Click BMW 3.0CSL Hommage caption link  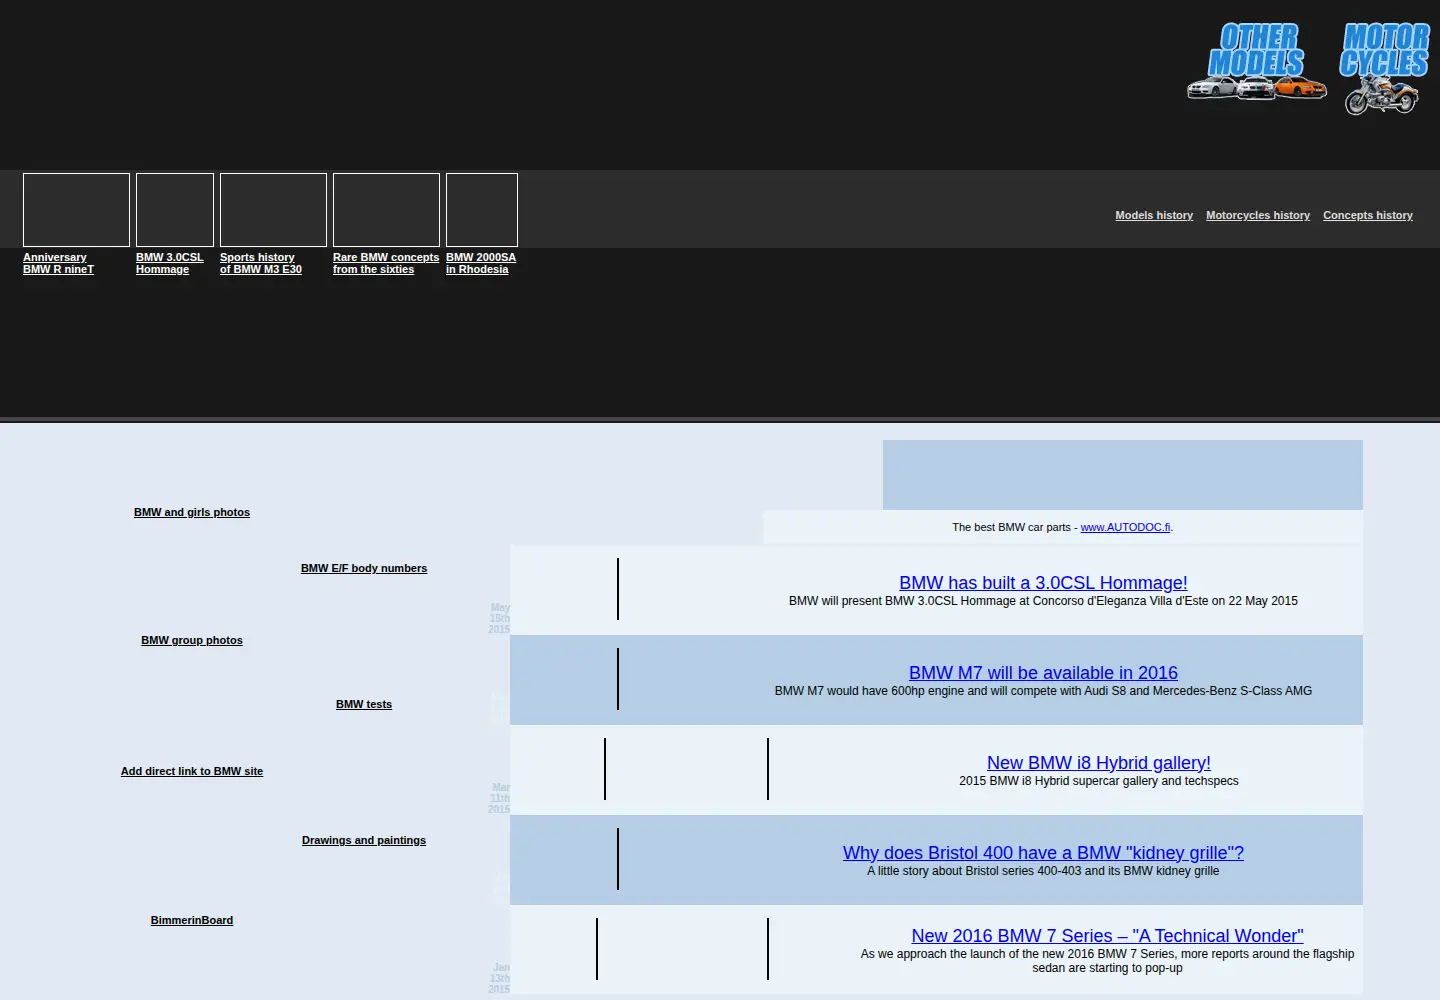pyautogui.click(x=169, y=263)
